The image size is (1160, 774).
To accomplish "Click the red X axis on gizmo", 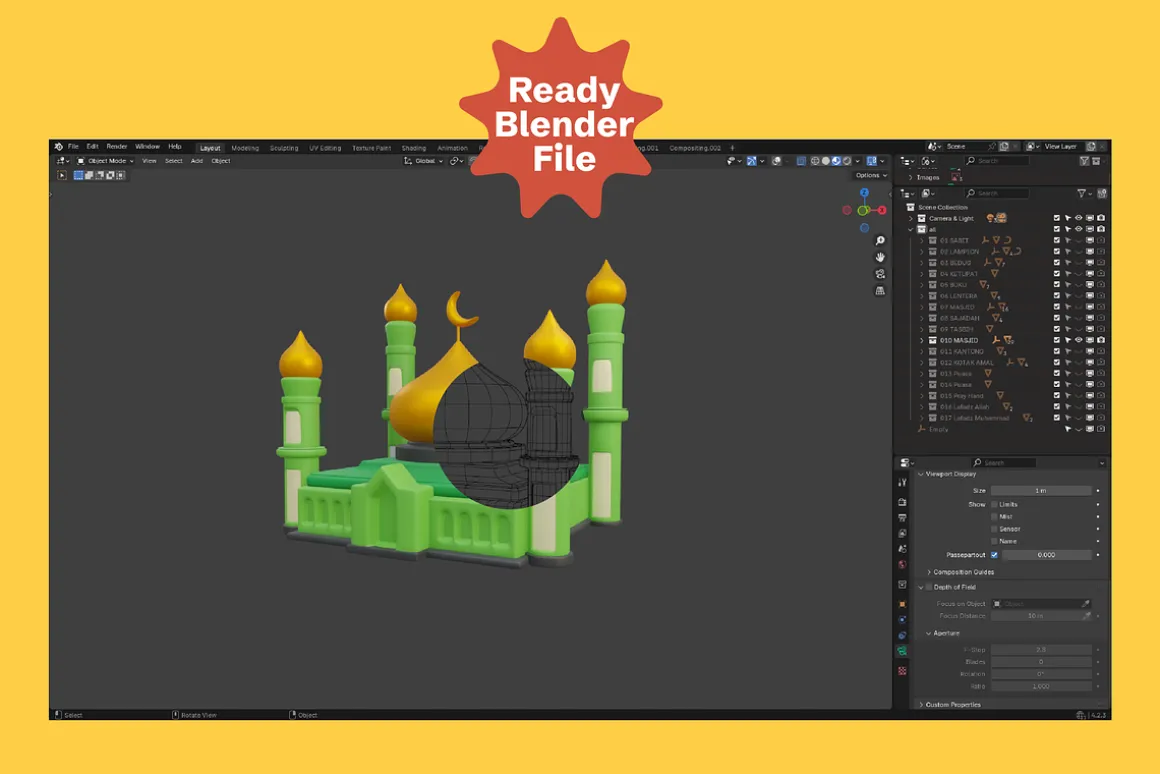I will click(x=882, y=210).
